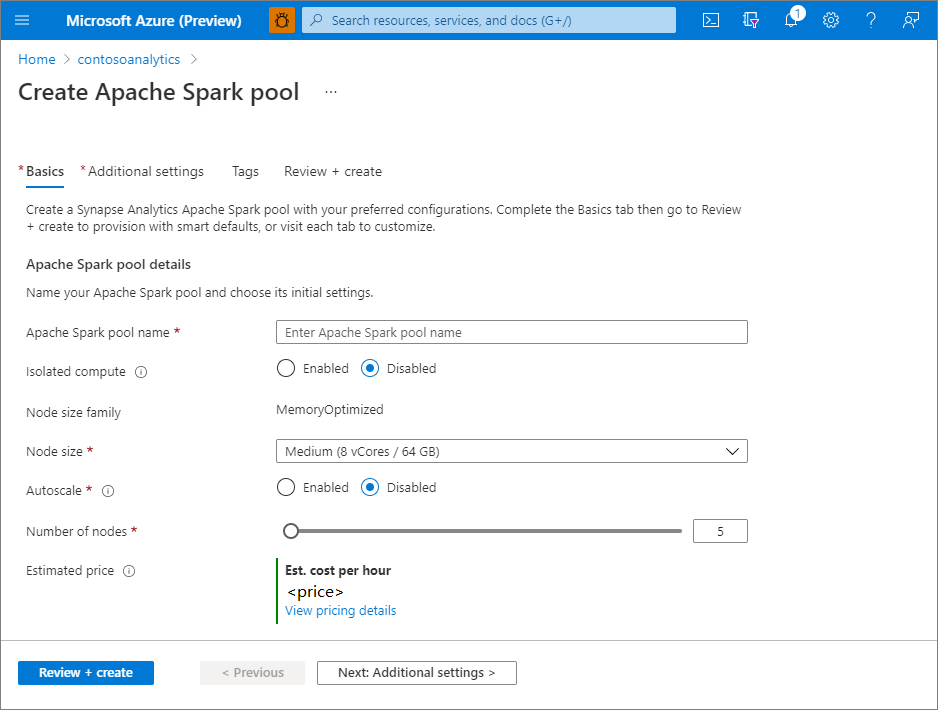
Task: Show Isolated compute info tooltip
Action: click(141, 372)
